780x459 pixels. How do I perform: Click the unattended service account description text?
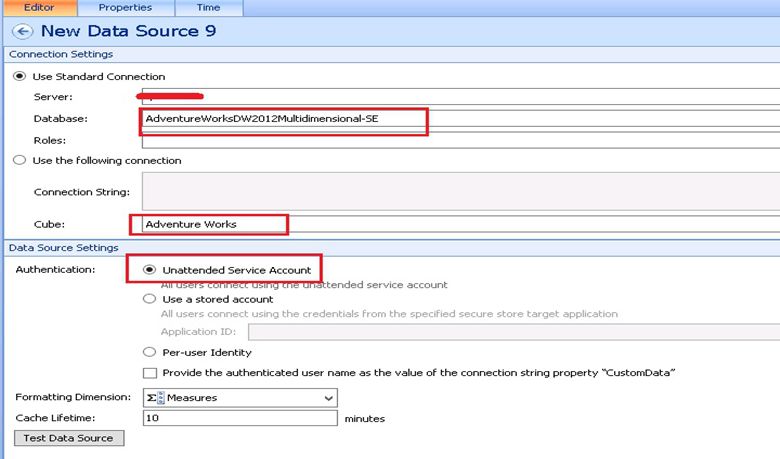coord(304,285)
